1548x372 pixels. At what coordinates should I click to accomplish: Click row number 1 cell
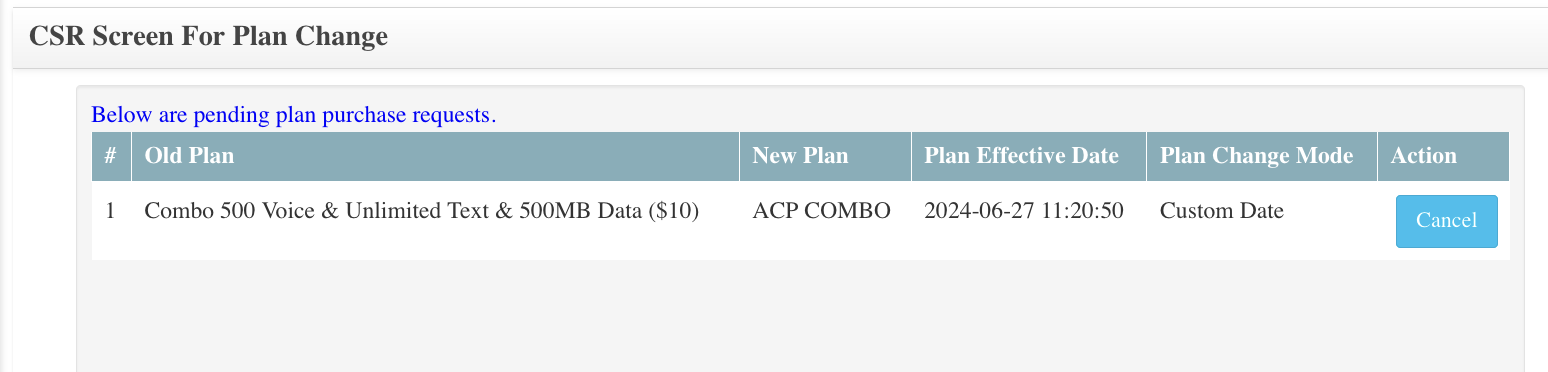(x=111, y=221)
